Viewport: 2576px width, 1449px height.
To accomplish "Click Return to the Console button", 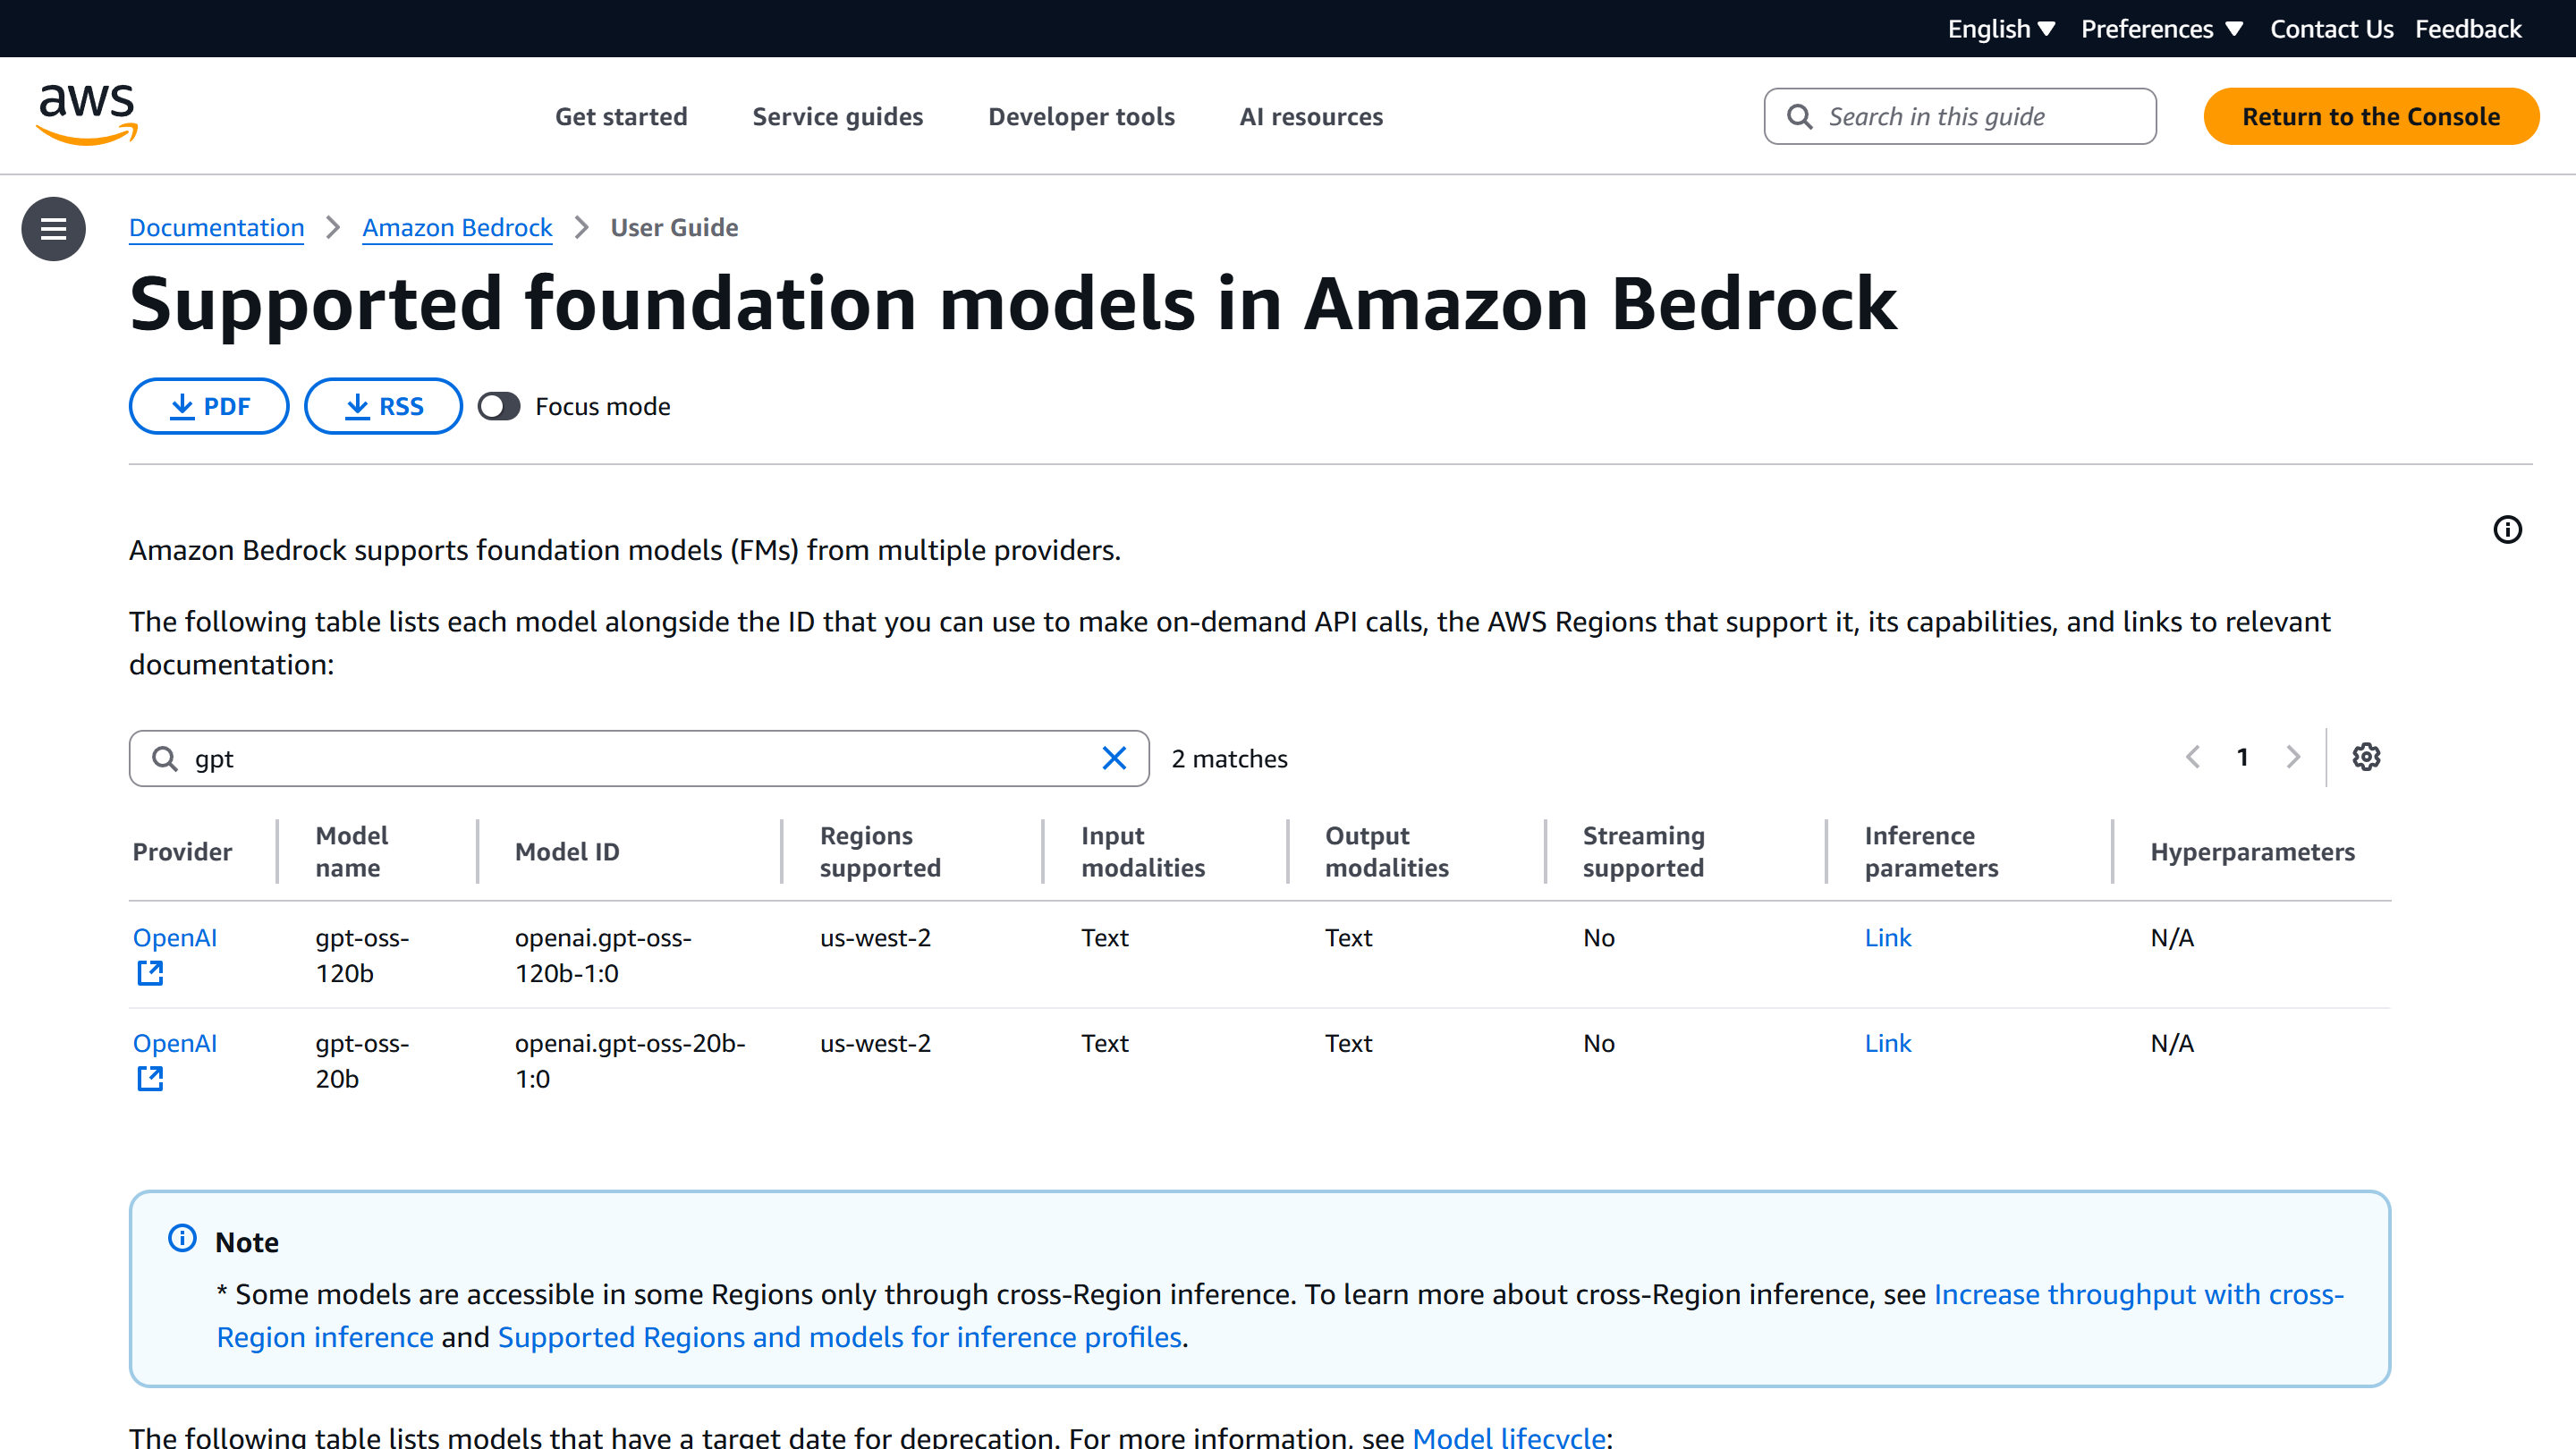I will 2371,117.
